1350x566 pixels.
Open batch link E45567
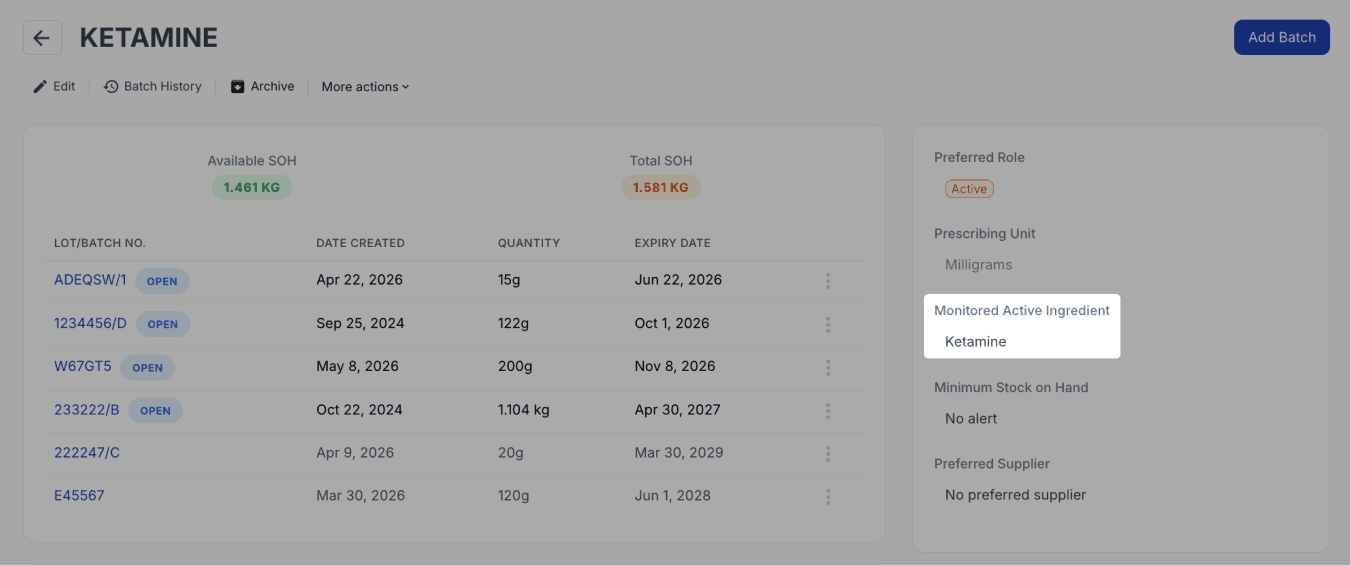coord(79,495)
